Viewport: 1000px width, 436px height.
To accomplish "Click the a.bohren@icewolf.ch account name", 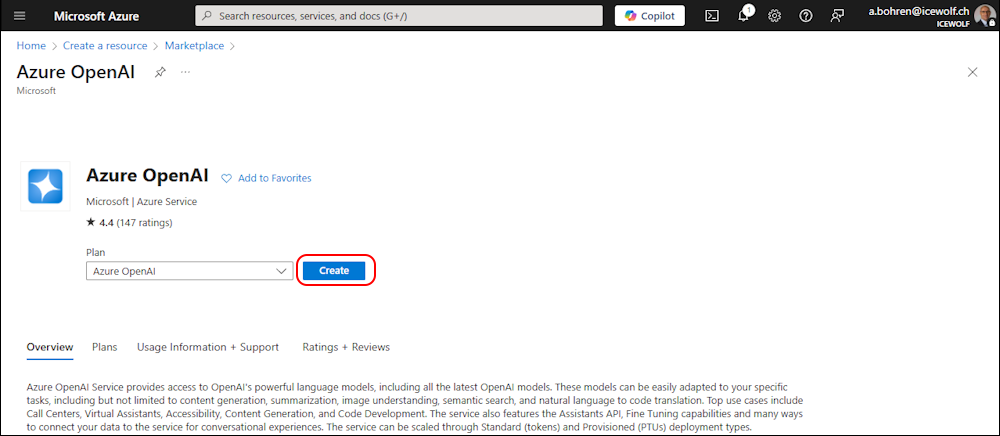I will (919, 11).
